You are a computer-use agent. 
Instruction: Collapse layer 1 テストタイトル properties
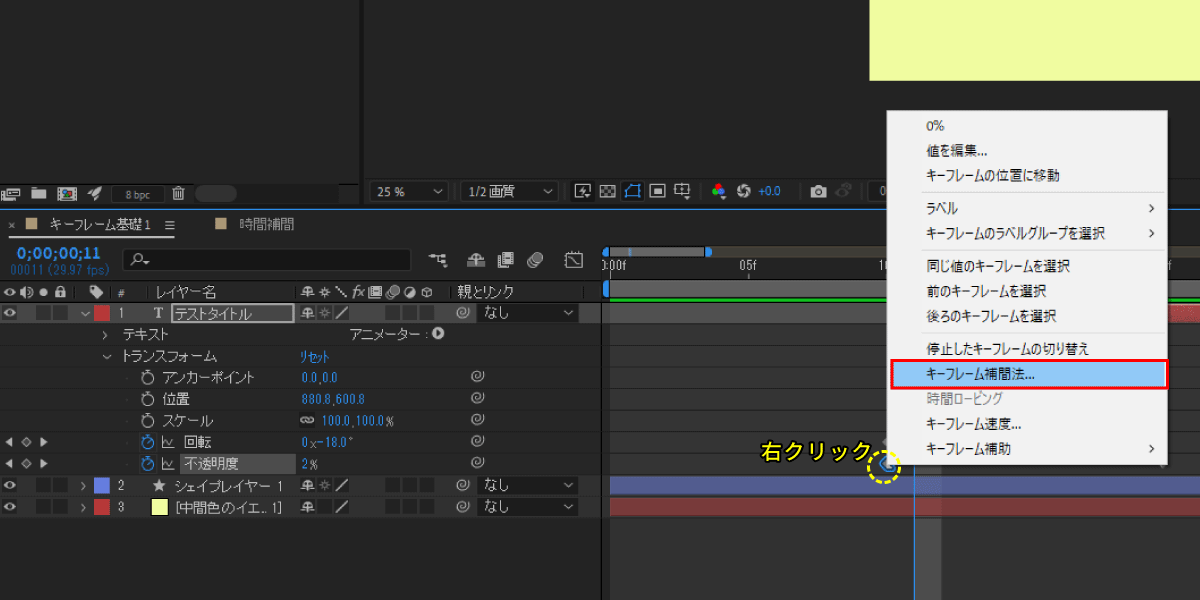[x=84, y=313]
